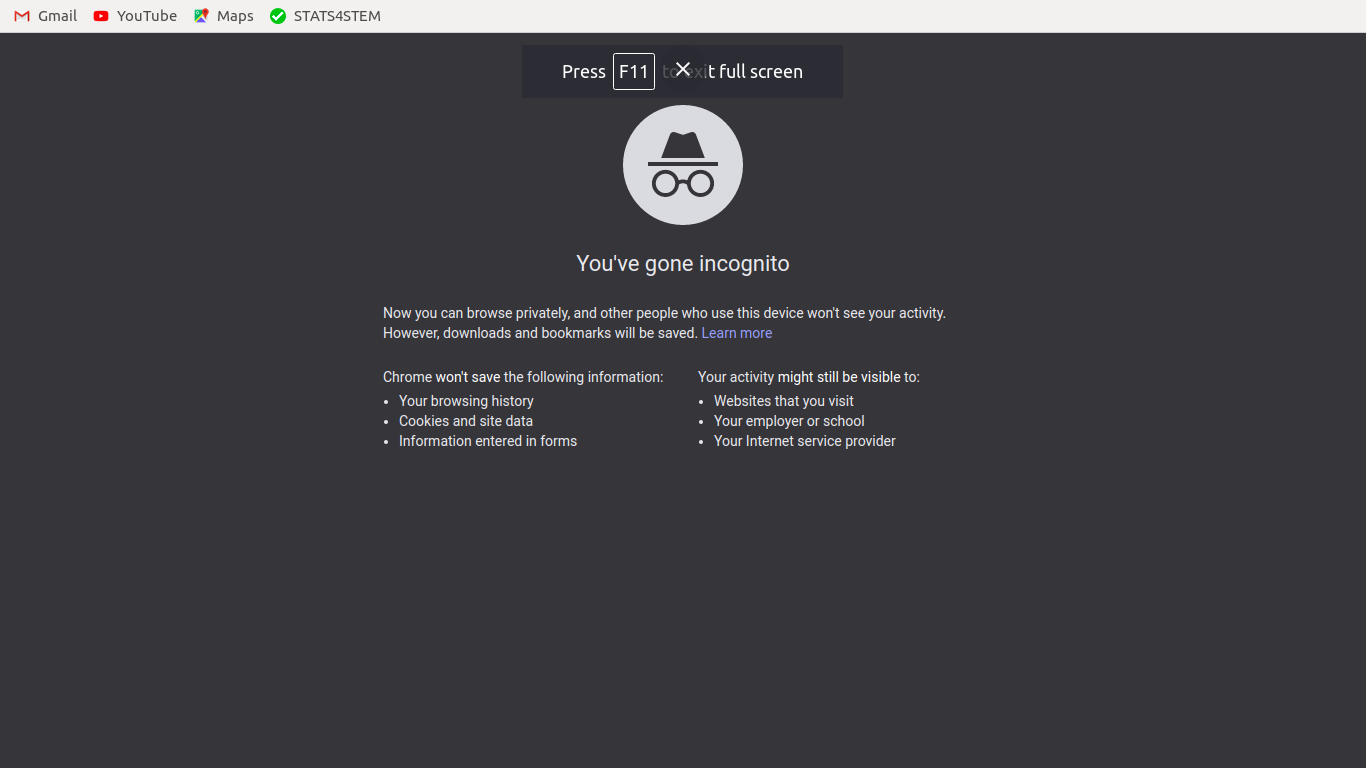Click the Google Maps pin icon
Viewport: 1366px width, 768px height.
click(201, 16)
